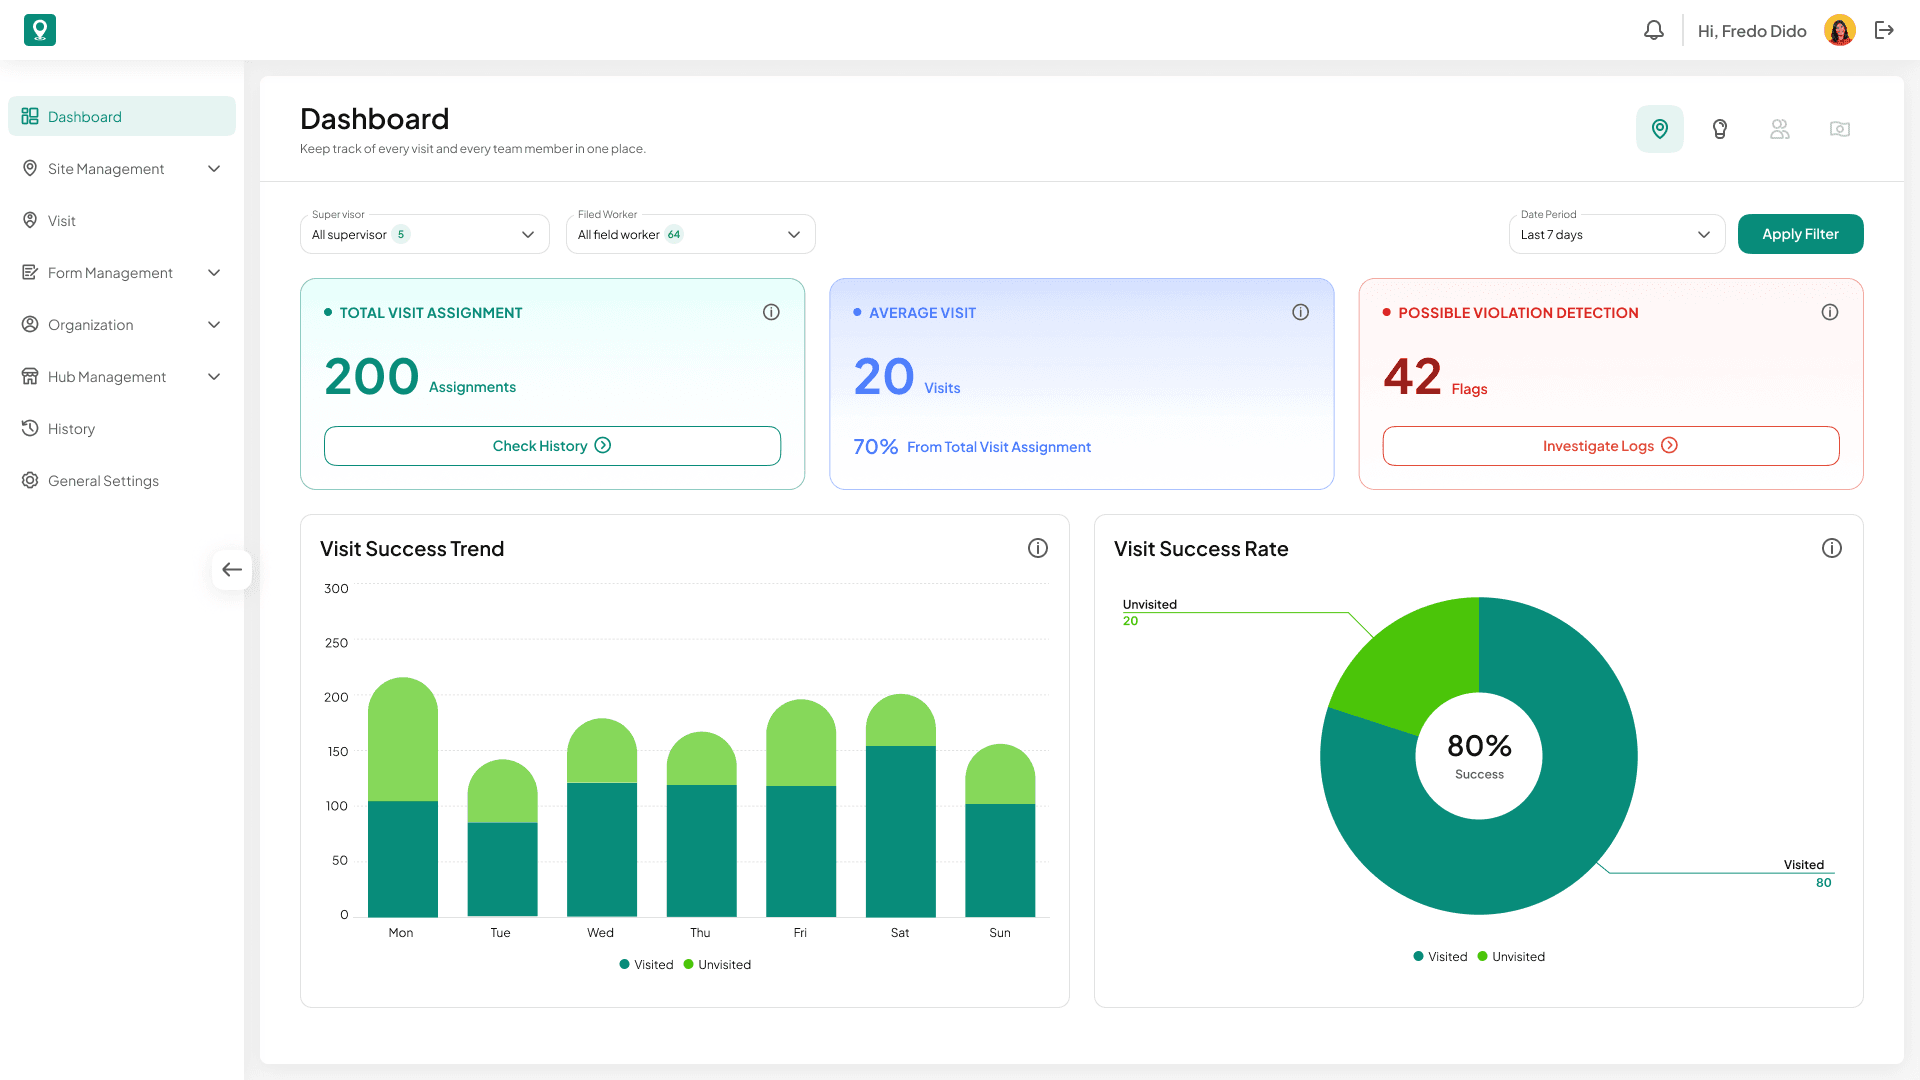Screen dimensions: 1920x1080
Task: Open info icon on Visit Success Rate
Action: tap(1832, 548)
